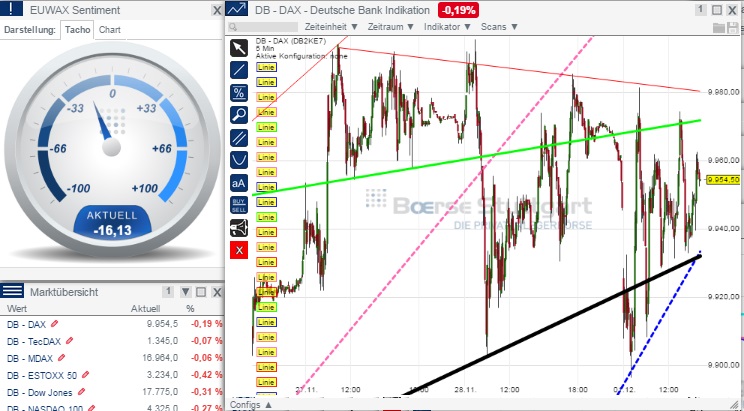This screenshot has width=744, height=411.
Task: Sort by the Wert column header
Action: 17,308
